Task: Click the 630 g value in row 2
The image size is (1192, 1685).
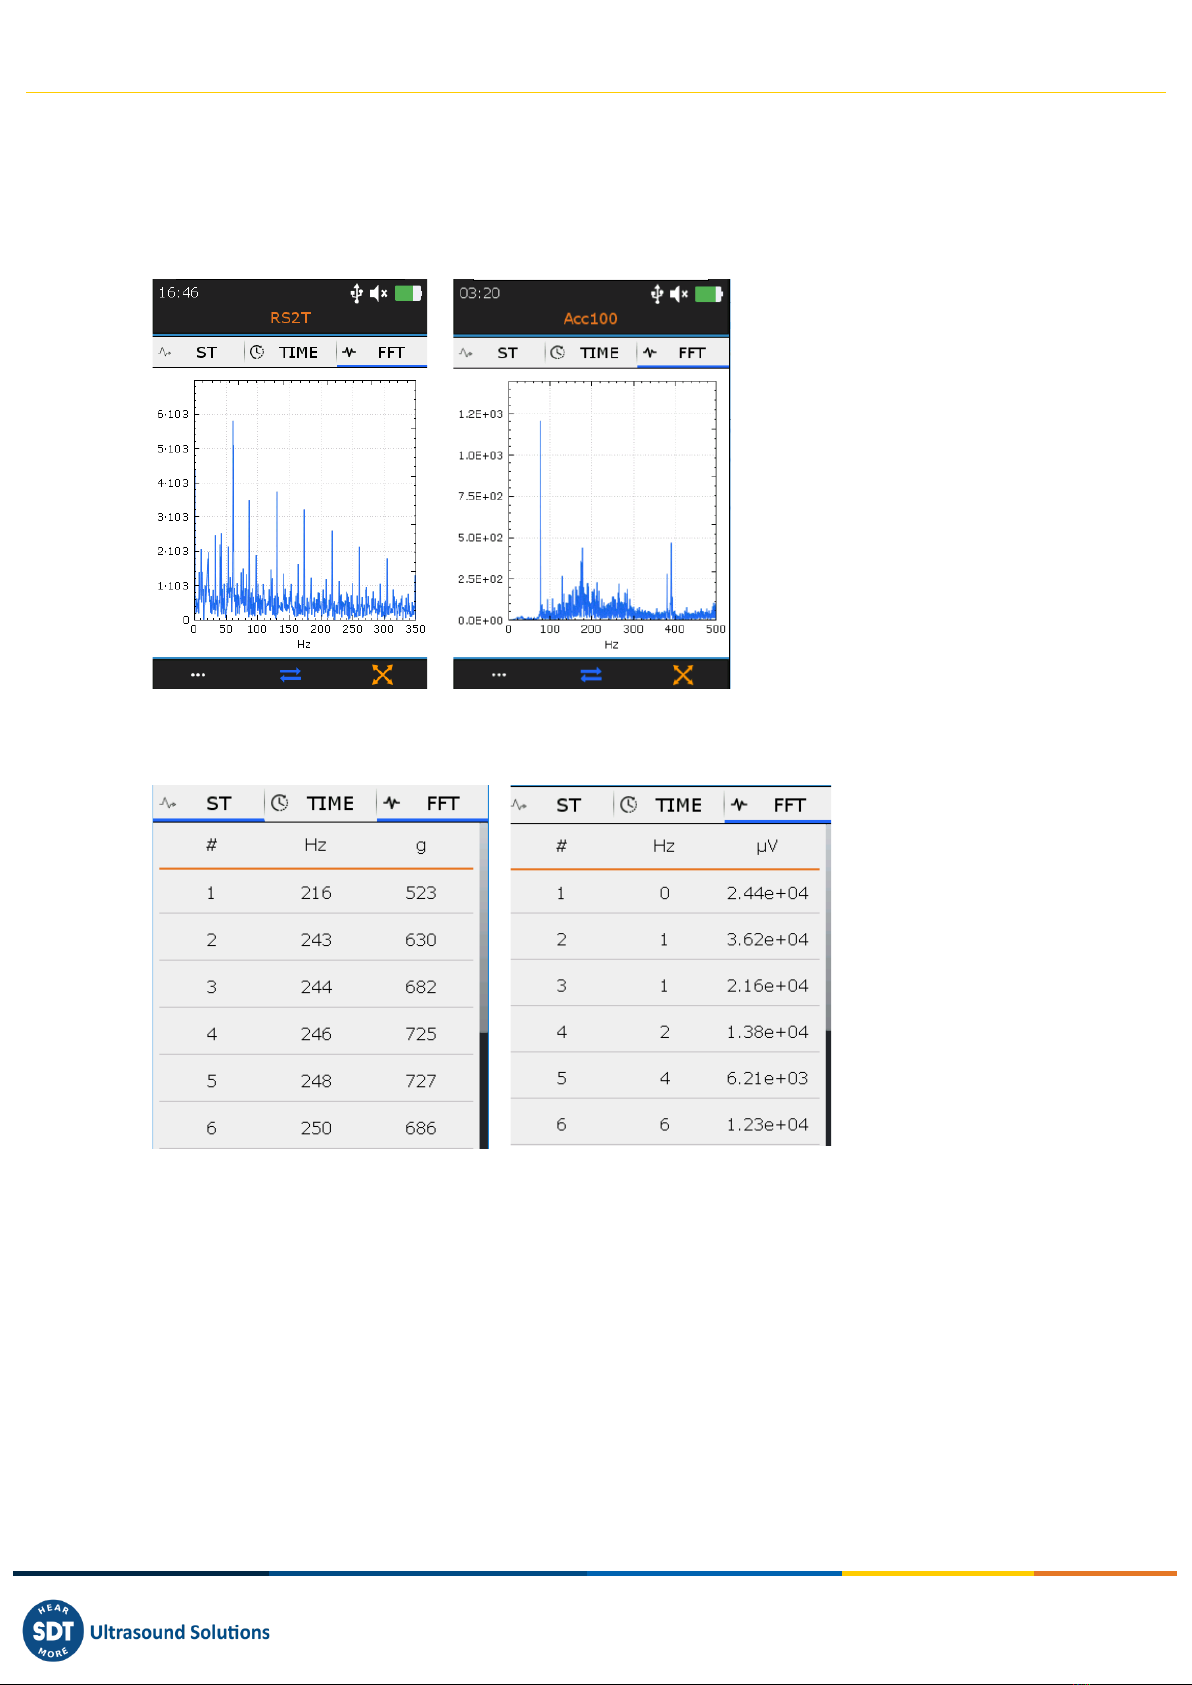Action: [421, 940]
